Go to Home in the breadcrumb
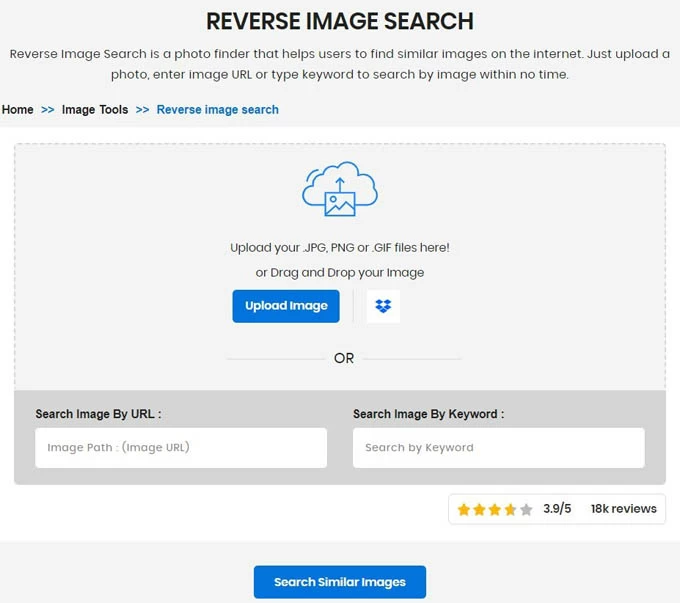Screen dimensions: 680x603 tap(18, 110)
